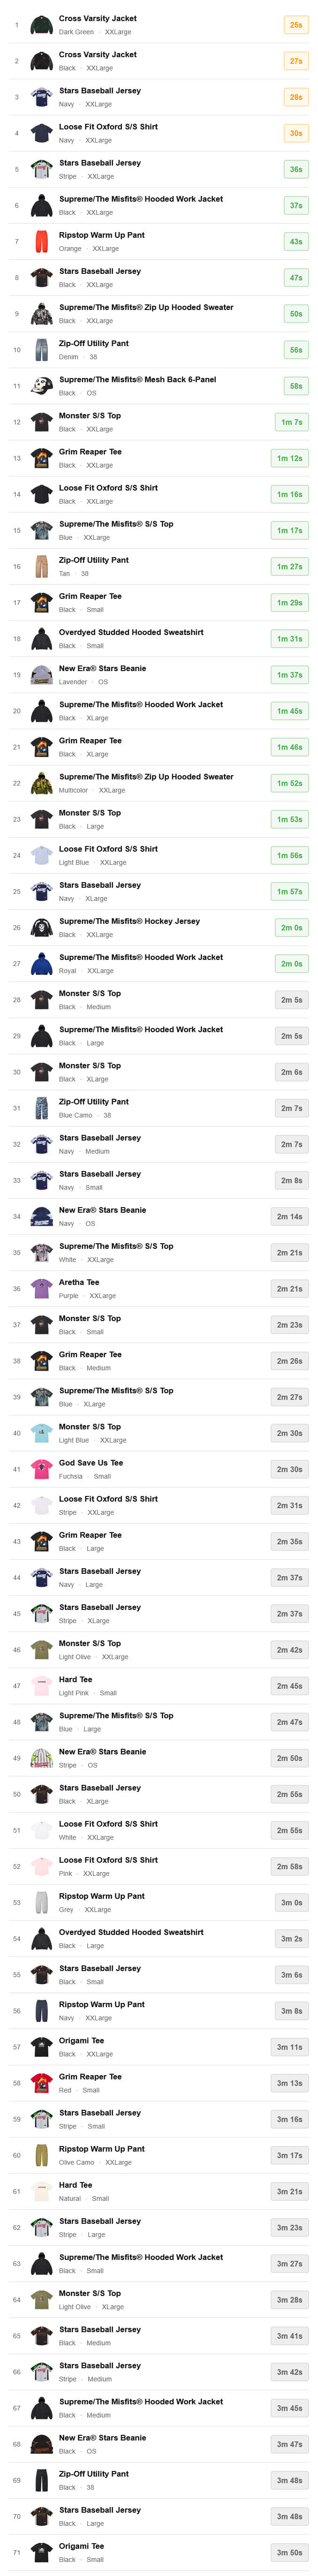Select the Denim Zip-Off Utility Pant thumbnail
The height and width of the screenshot is (2576, 318).
pos(41,350)
